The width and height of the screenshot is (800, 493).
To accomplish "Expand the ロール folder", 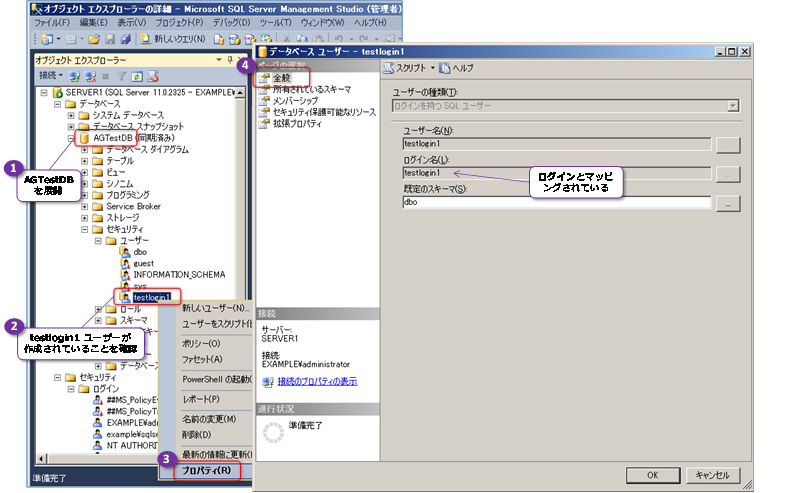I will tap(98, 309).
